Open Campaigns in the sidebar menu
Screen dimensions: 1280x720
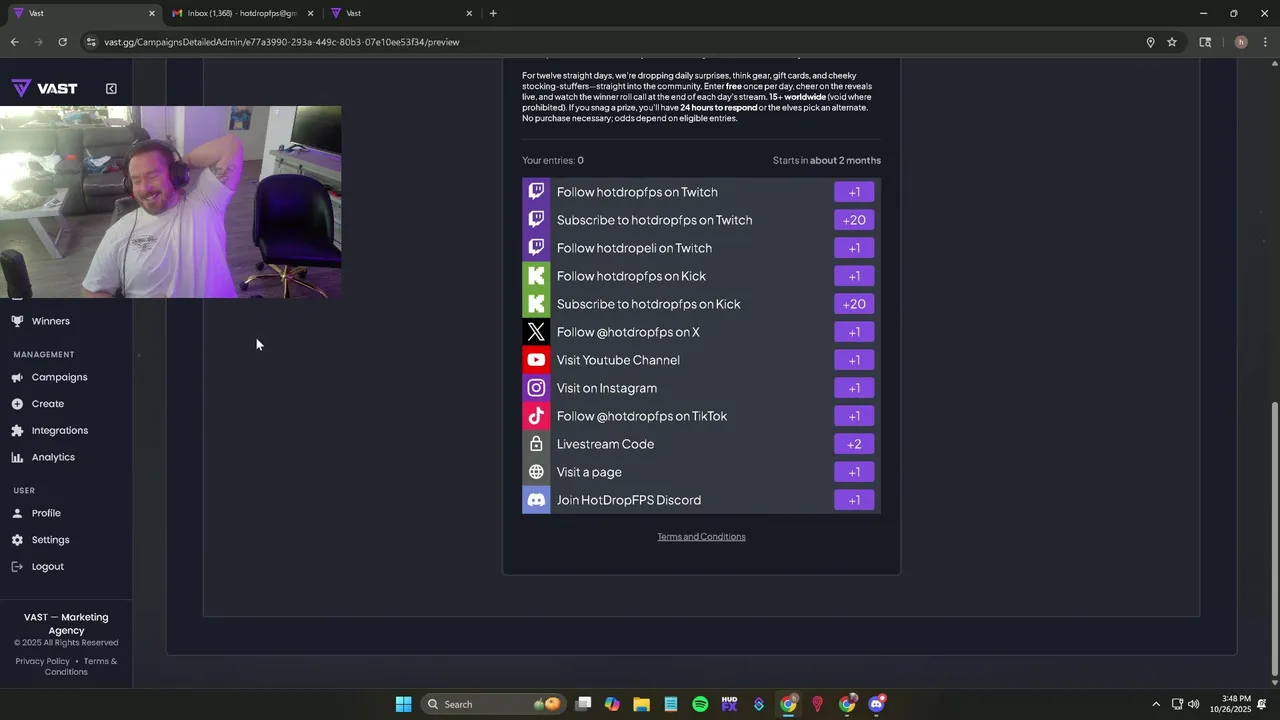[x=59, y=377]
